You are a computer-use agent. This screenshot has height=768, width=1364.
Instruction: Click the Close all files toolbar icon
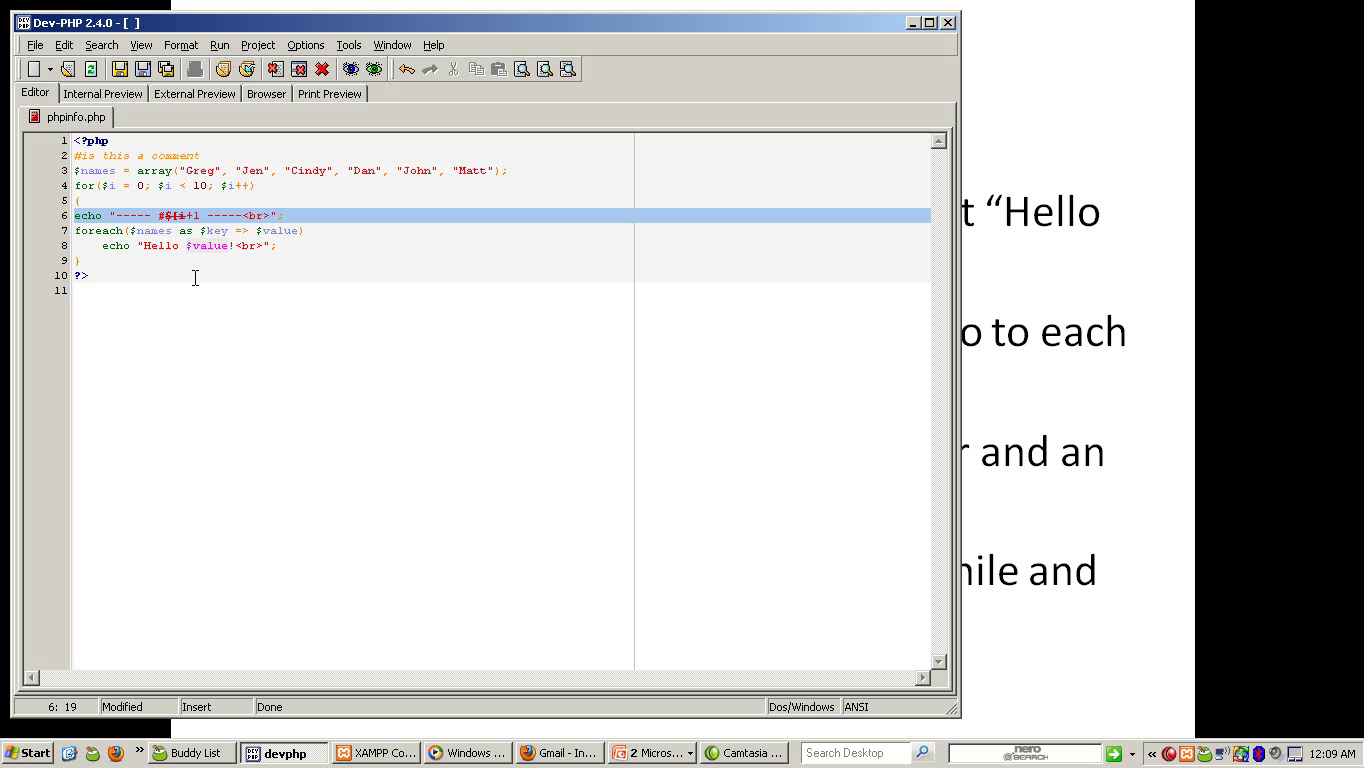point(298,69)
